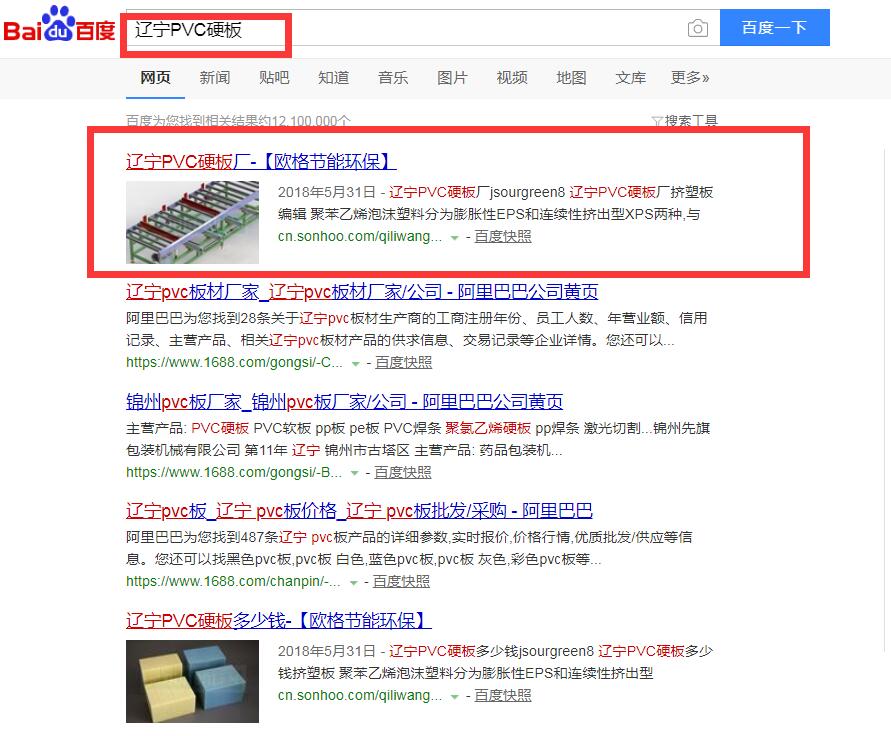This screenshot has width=891, height=736.
Task: Switch to the 地图 tab
Action: (571, 77)
